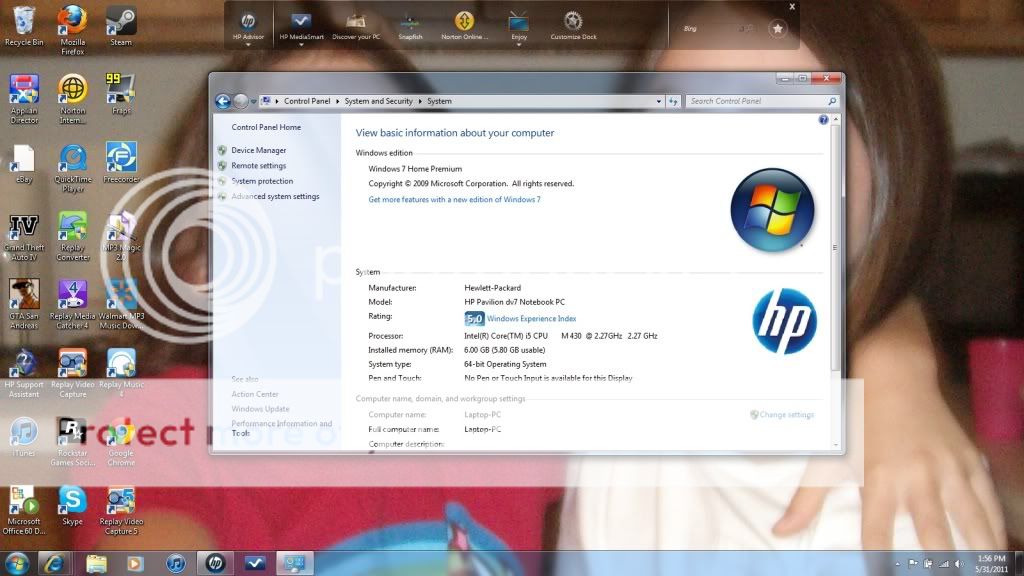Expand the address bar history dropdown
The width and height of the screenshot is (1024, 576).
(x=658, y=101)
